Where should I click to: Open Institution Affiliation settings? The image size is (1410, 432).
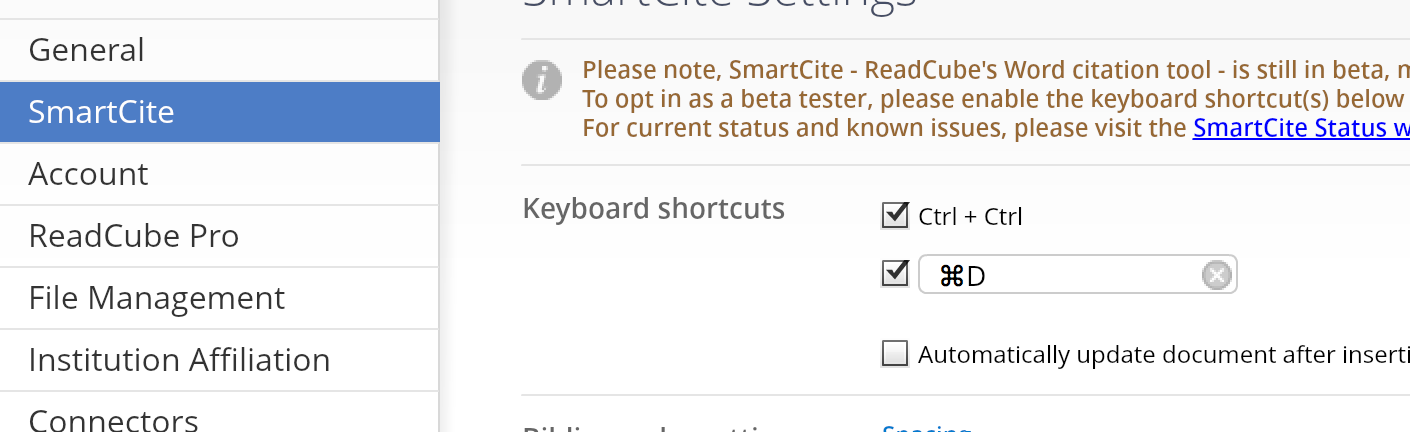pyautogui.click(x=179, y=360)
